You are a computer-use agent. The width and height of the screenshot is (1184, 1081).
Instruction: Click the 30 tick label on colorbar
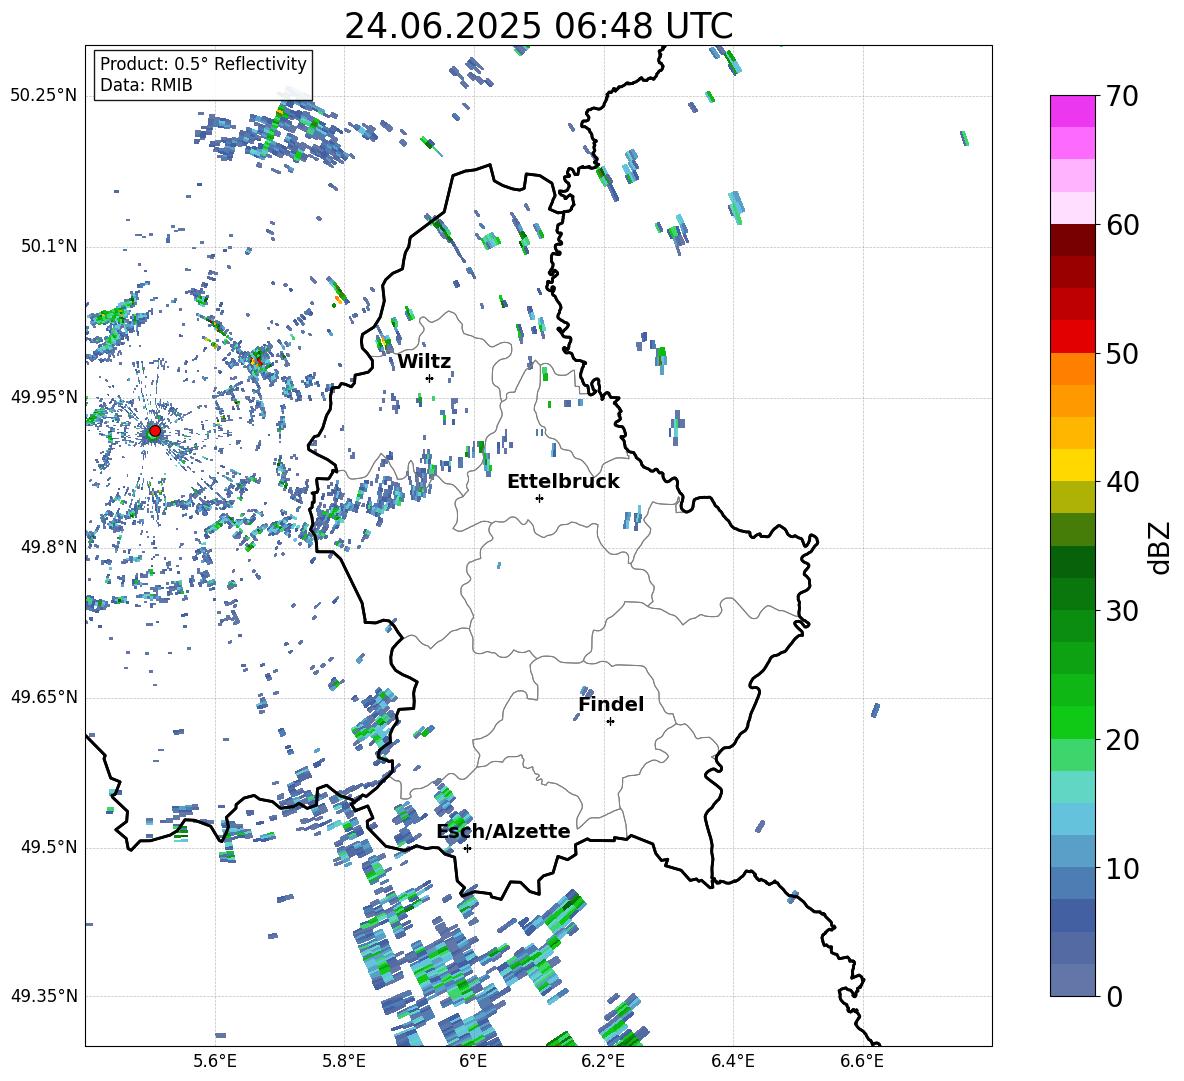pos(1122,611)
